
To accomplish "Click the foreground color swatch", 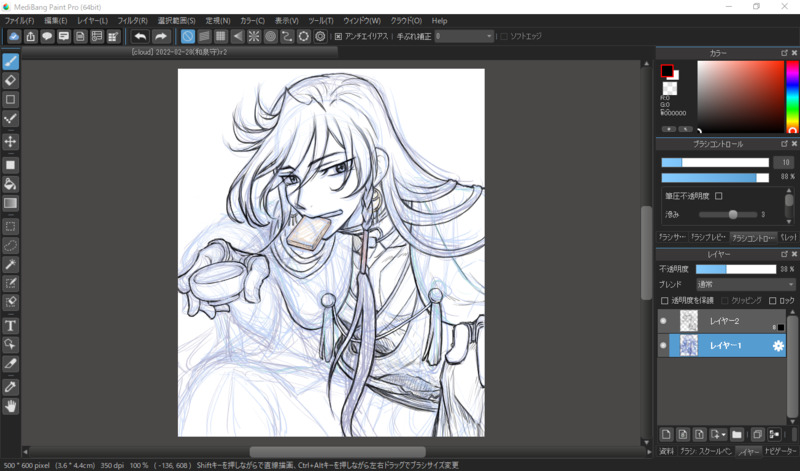I will pyautogui.click(x=666, y=70).
